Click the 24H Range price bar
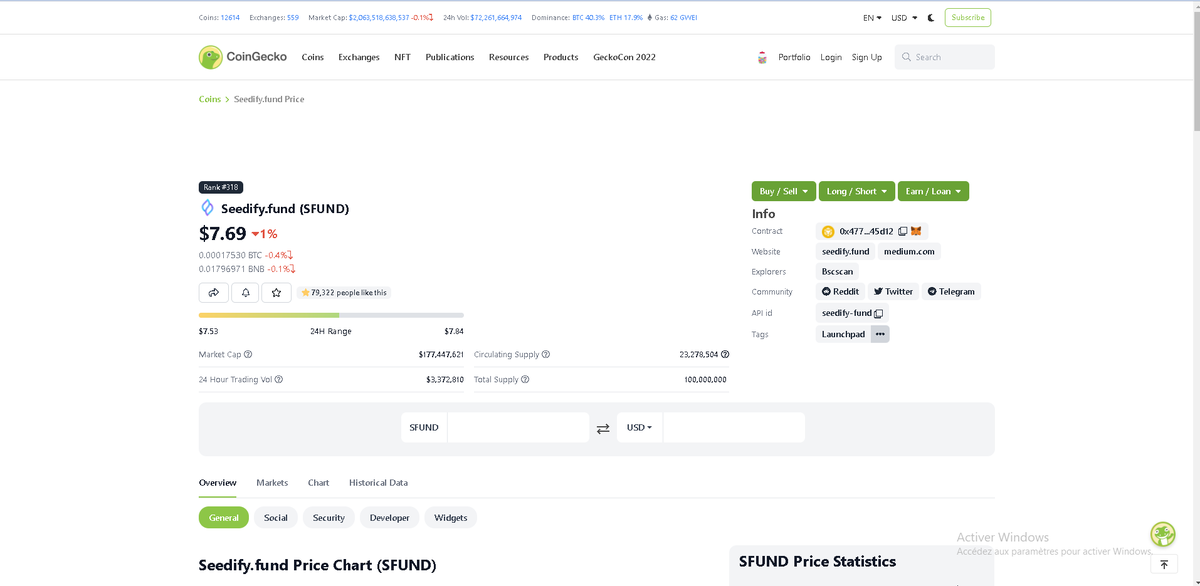This screenshot has height=586, width=1200. (331, 315)
